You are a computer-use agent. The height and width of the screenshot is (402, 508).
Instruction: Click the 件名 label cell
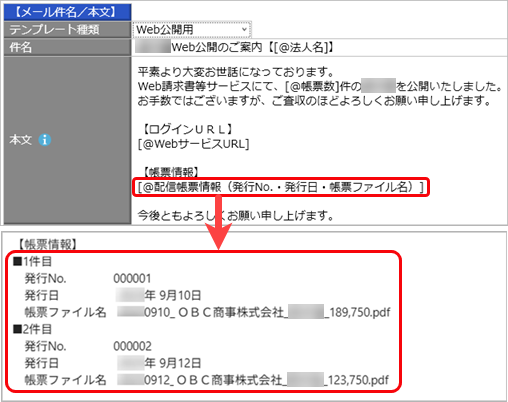67,47
